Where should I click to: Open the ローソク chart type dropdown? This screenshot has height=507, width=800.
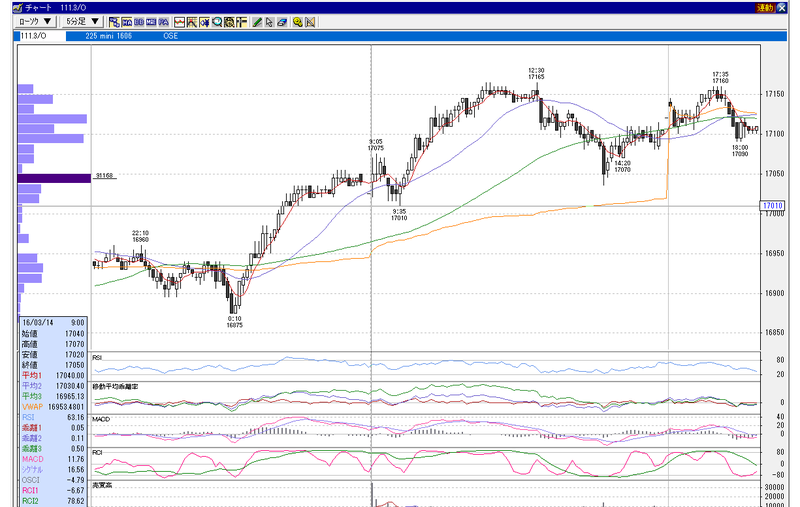[35, 21]
